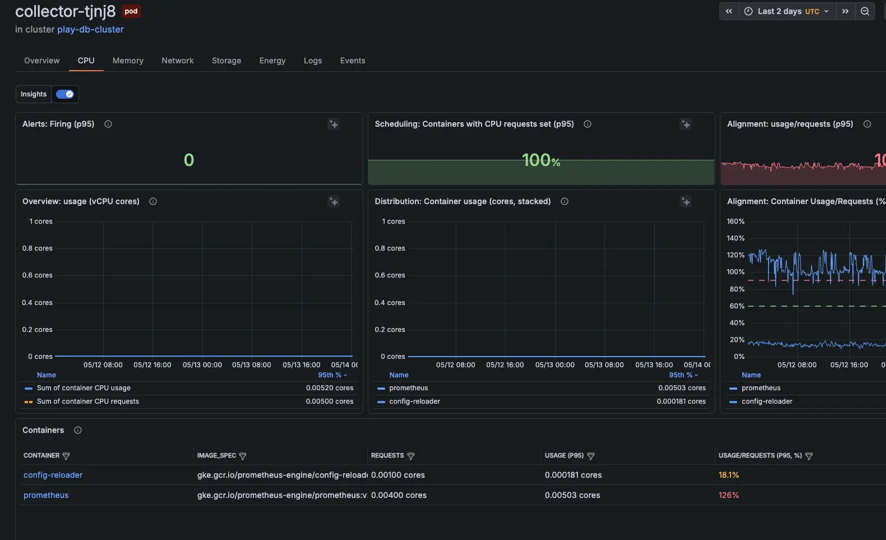Click sparkle insights icon in Alerts: Firing panel
Image resolution: width=886 pixels, height=540 pixels.
[x=333, y=124]
